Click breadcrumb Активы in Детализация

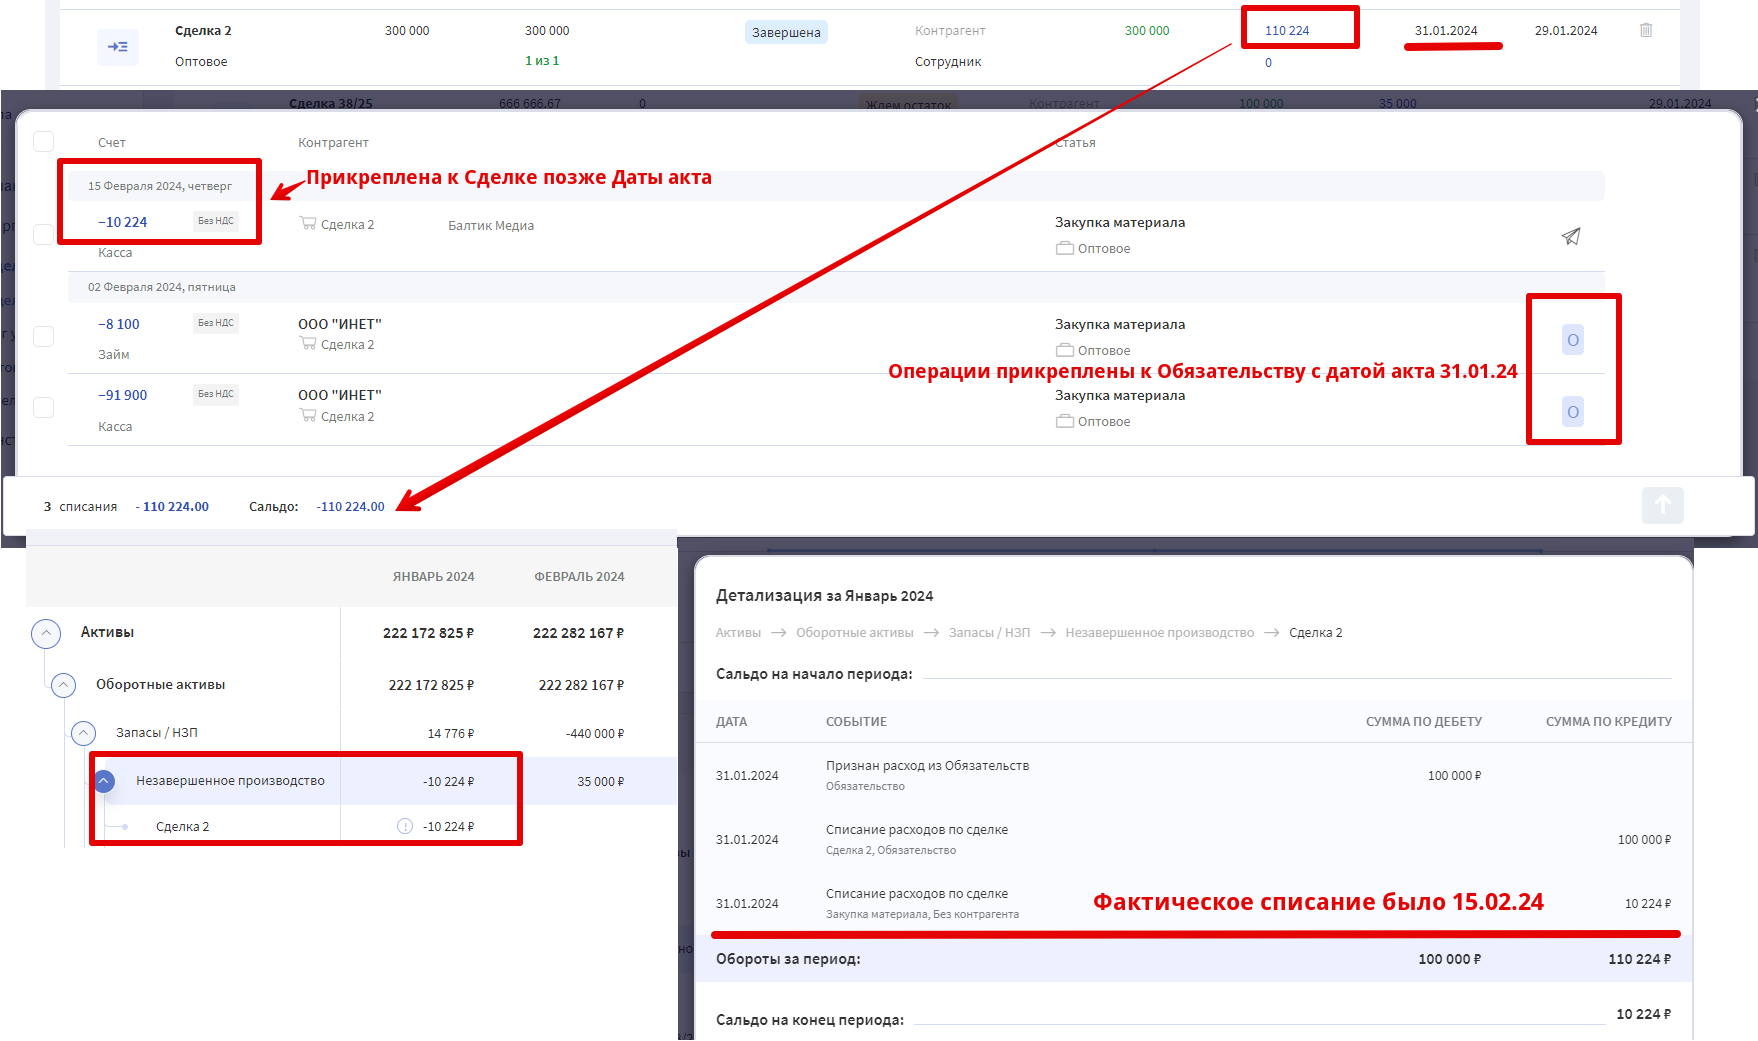[738, 632]
